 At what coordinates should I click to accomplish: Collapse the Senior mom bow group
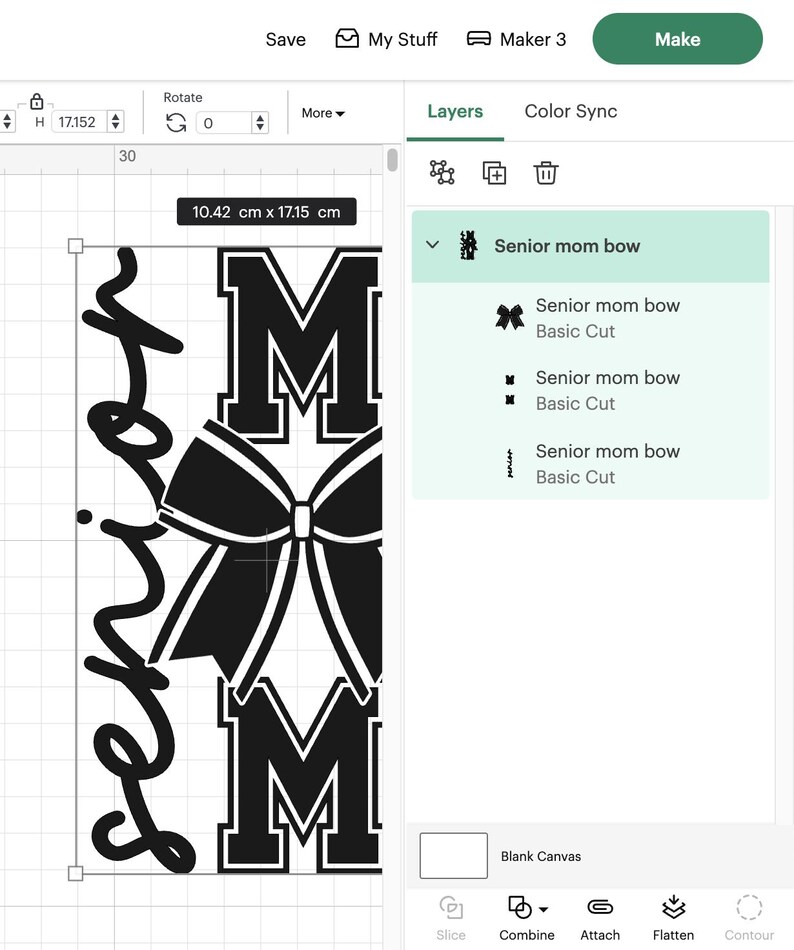pyautogui.click(x=432, y=245)
